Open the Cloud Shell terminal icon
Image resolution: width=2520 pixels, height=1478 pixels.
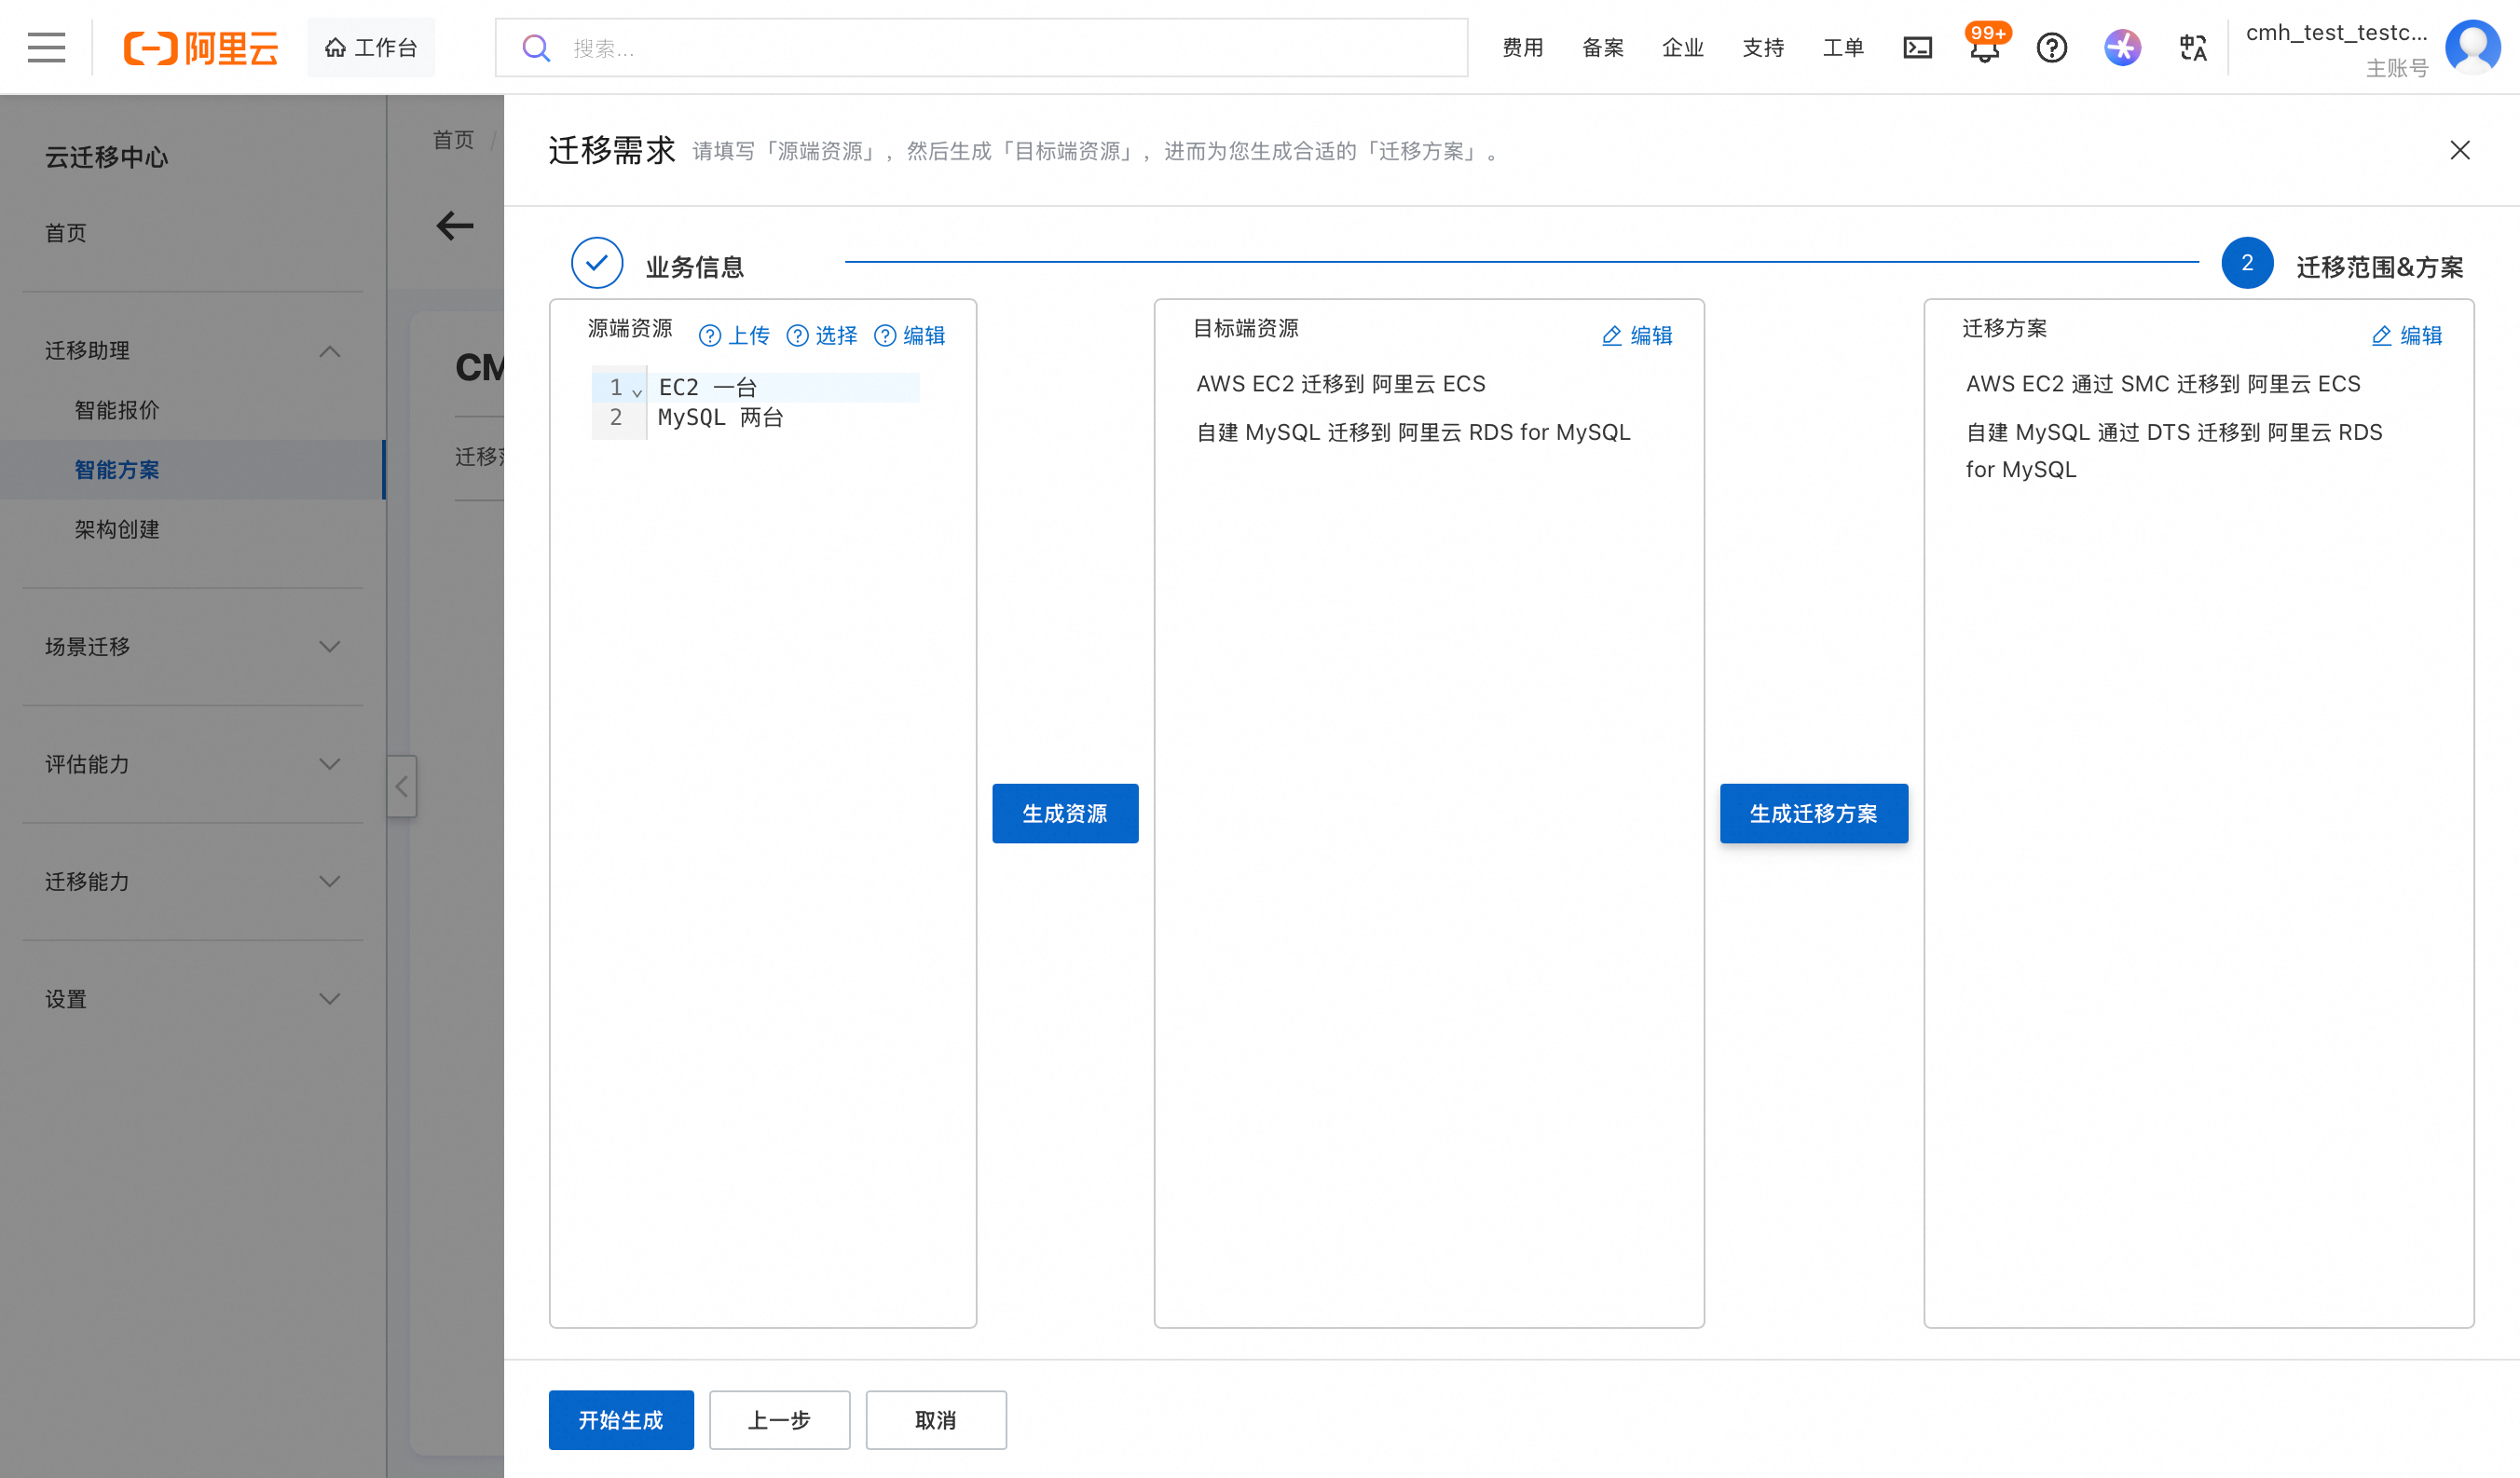[x=1916, y=47]
